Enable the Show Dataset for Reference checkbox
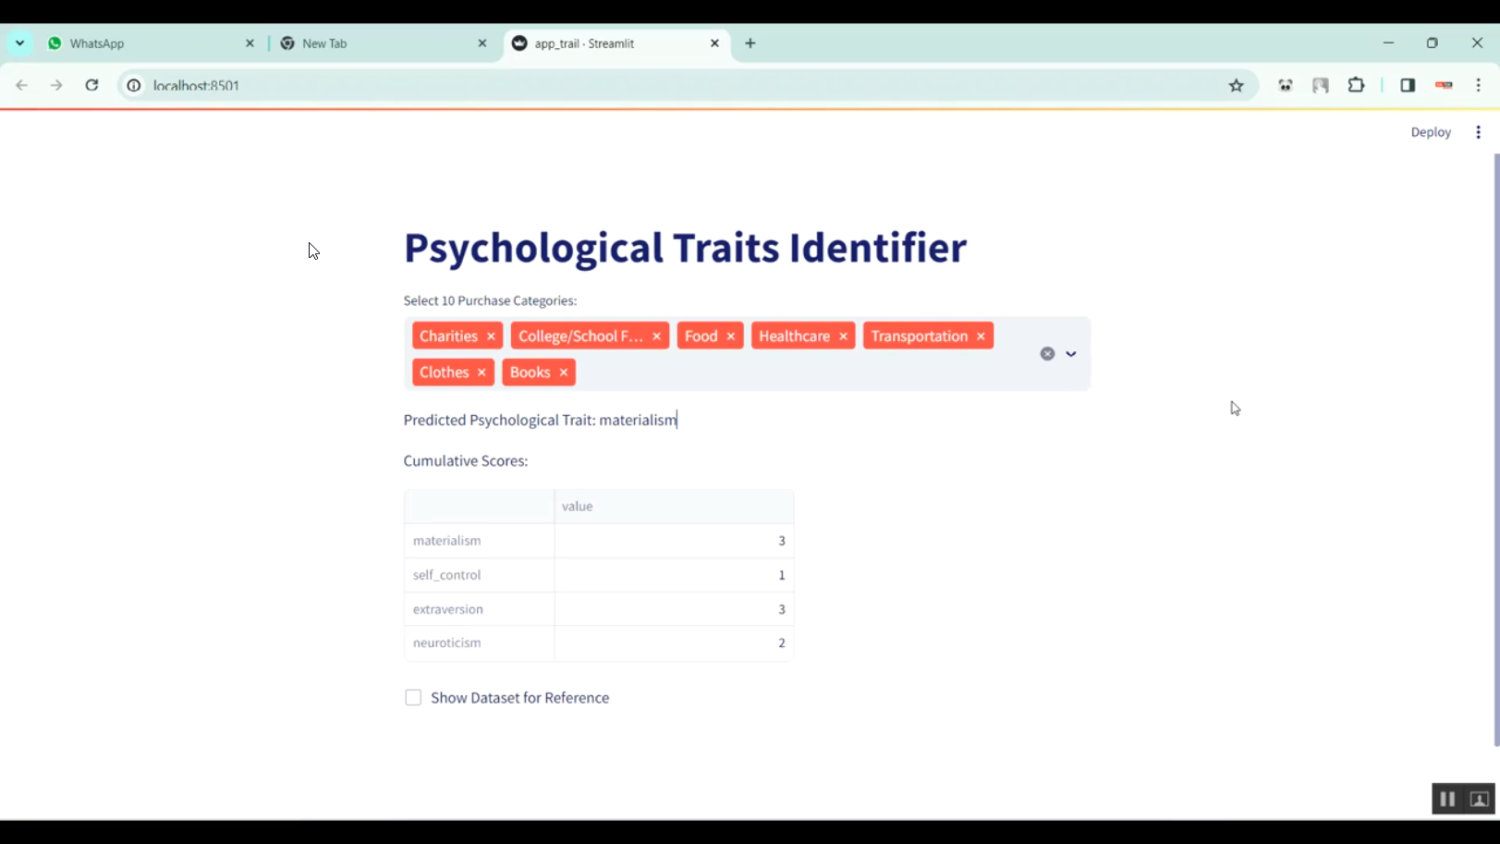 point(413,697)
